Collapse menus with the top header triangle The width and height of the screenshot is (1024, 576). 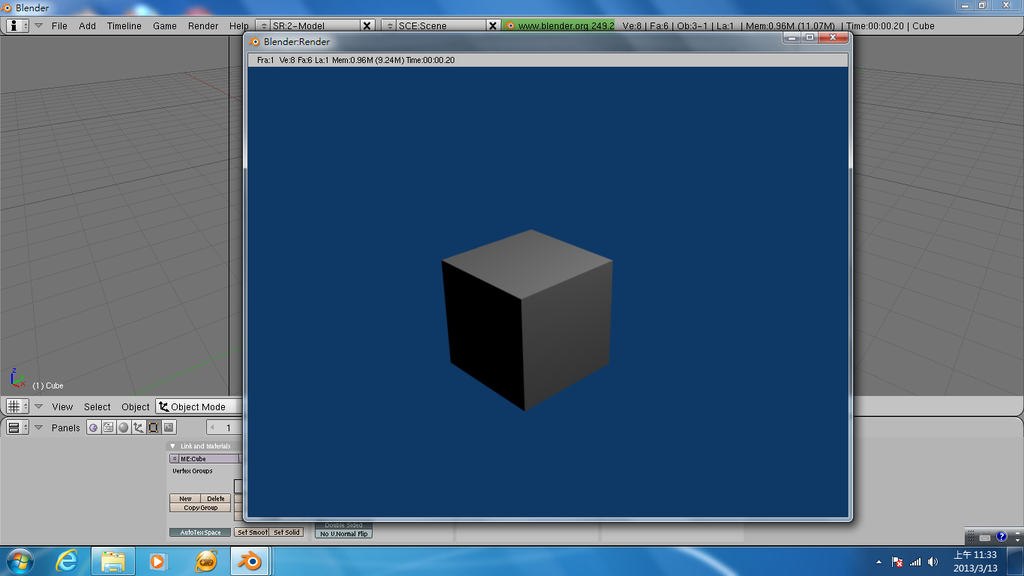point(39,26)
